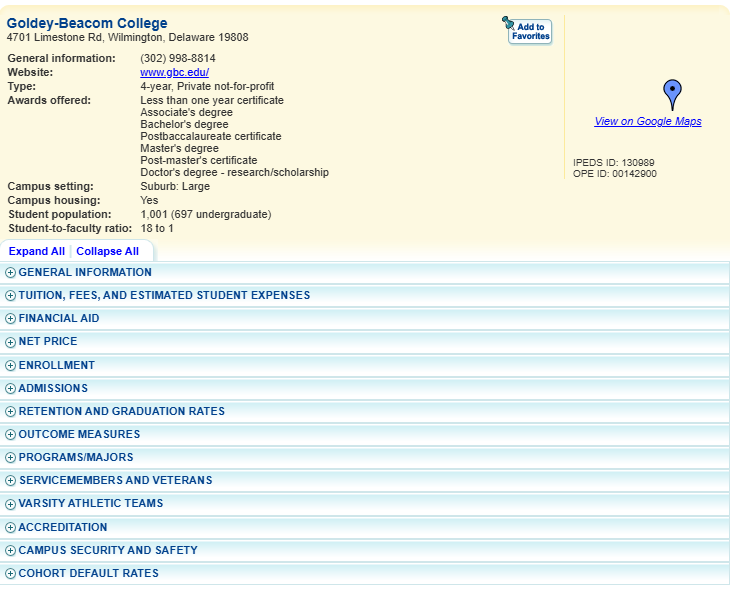Expand the Programs/Majors section
746x593 pixels.
[364, 457]
